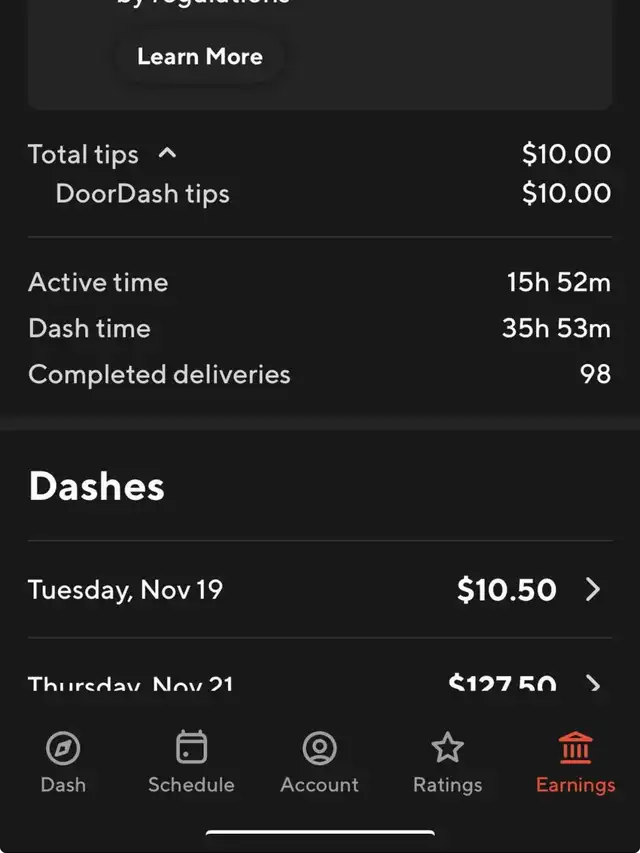
Task: Tap the home indicator bar
Action: click(320, 833)
